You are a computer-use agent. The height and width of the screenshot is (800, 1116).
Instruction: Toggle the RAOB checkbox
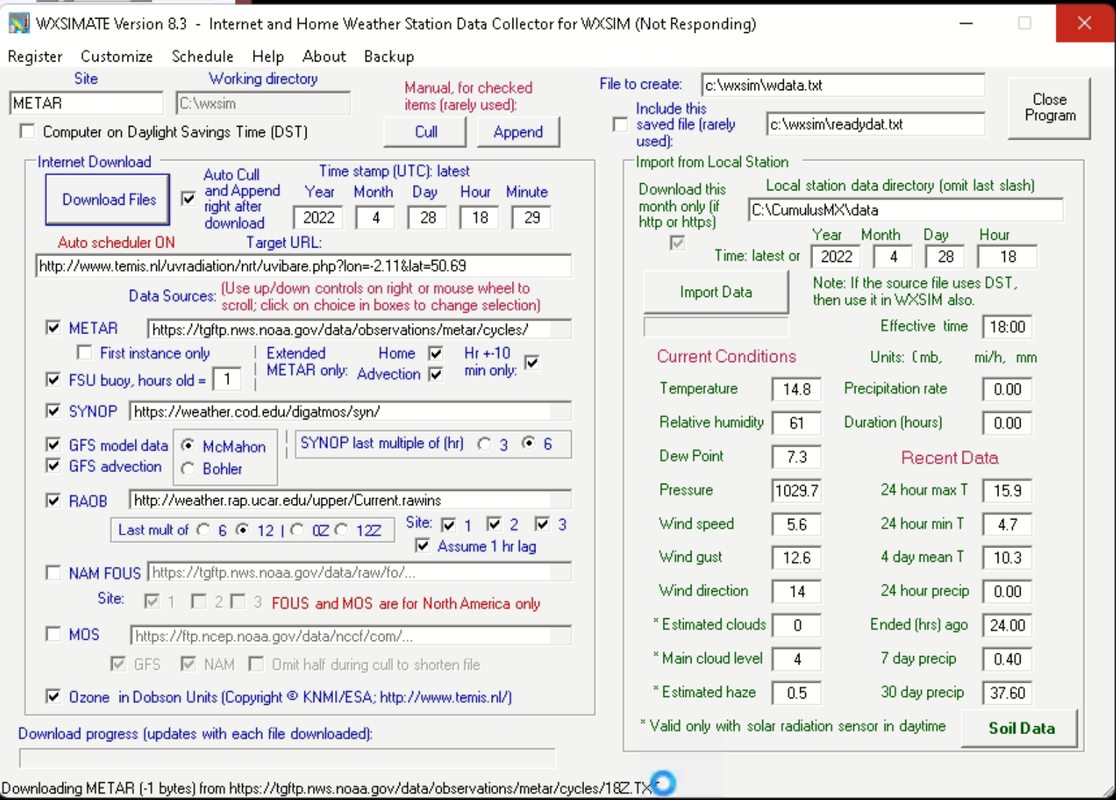tap(53, 500)
